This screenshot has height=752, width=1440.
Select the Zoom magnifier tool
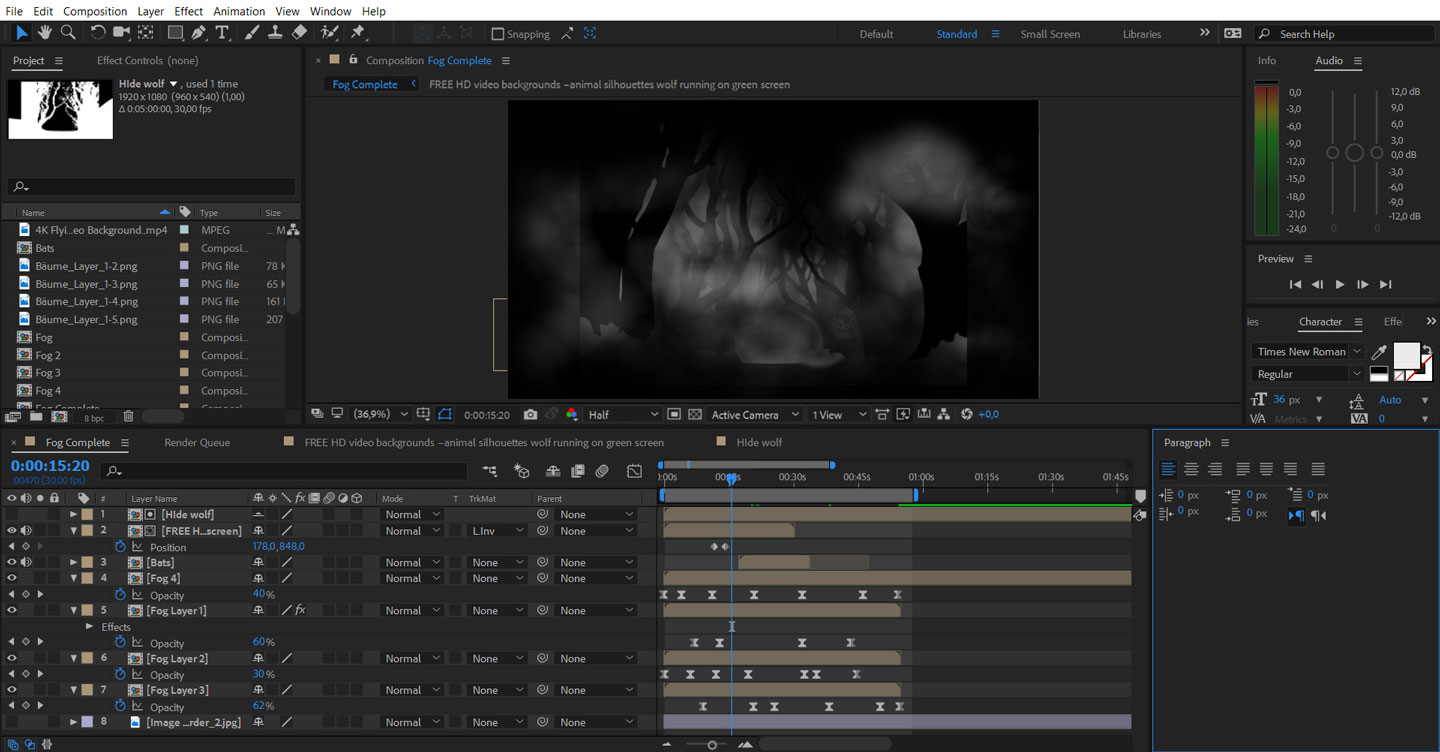[68, 33]
